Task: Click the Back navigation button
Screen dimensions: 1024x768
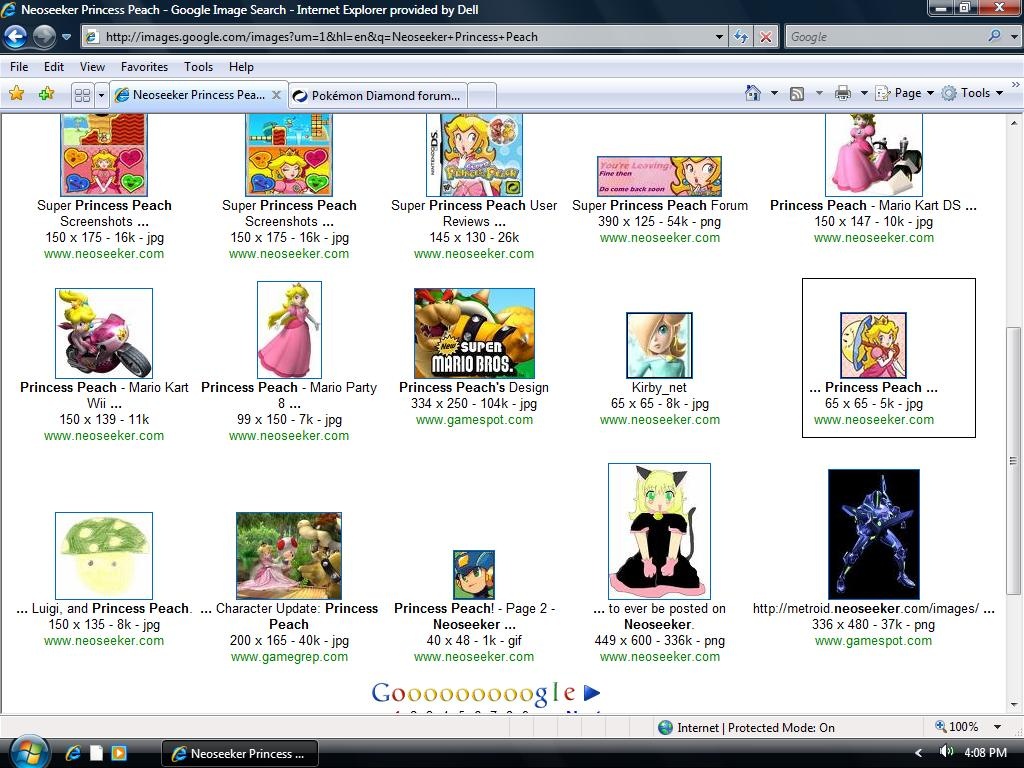Action: click(16, 36)
